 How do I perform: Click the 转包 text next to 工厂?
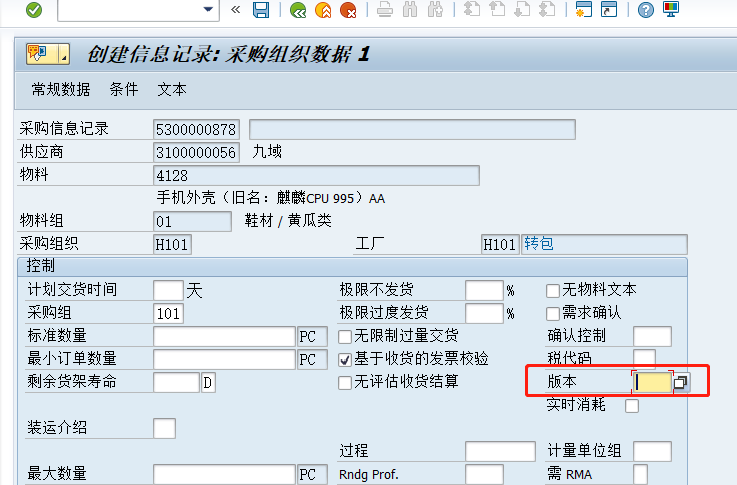pos(539,244)
